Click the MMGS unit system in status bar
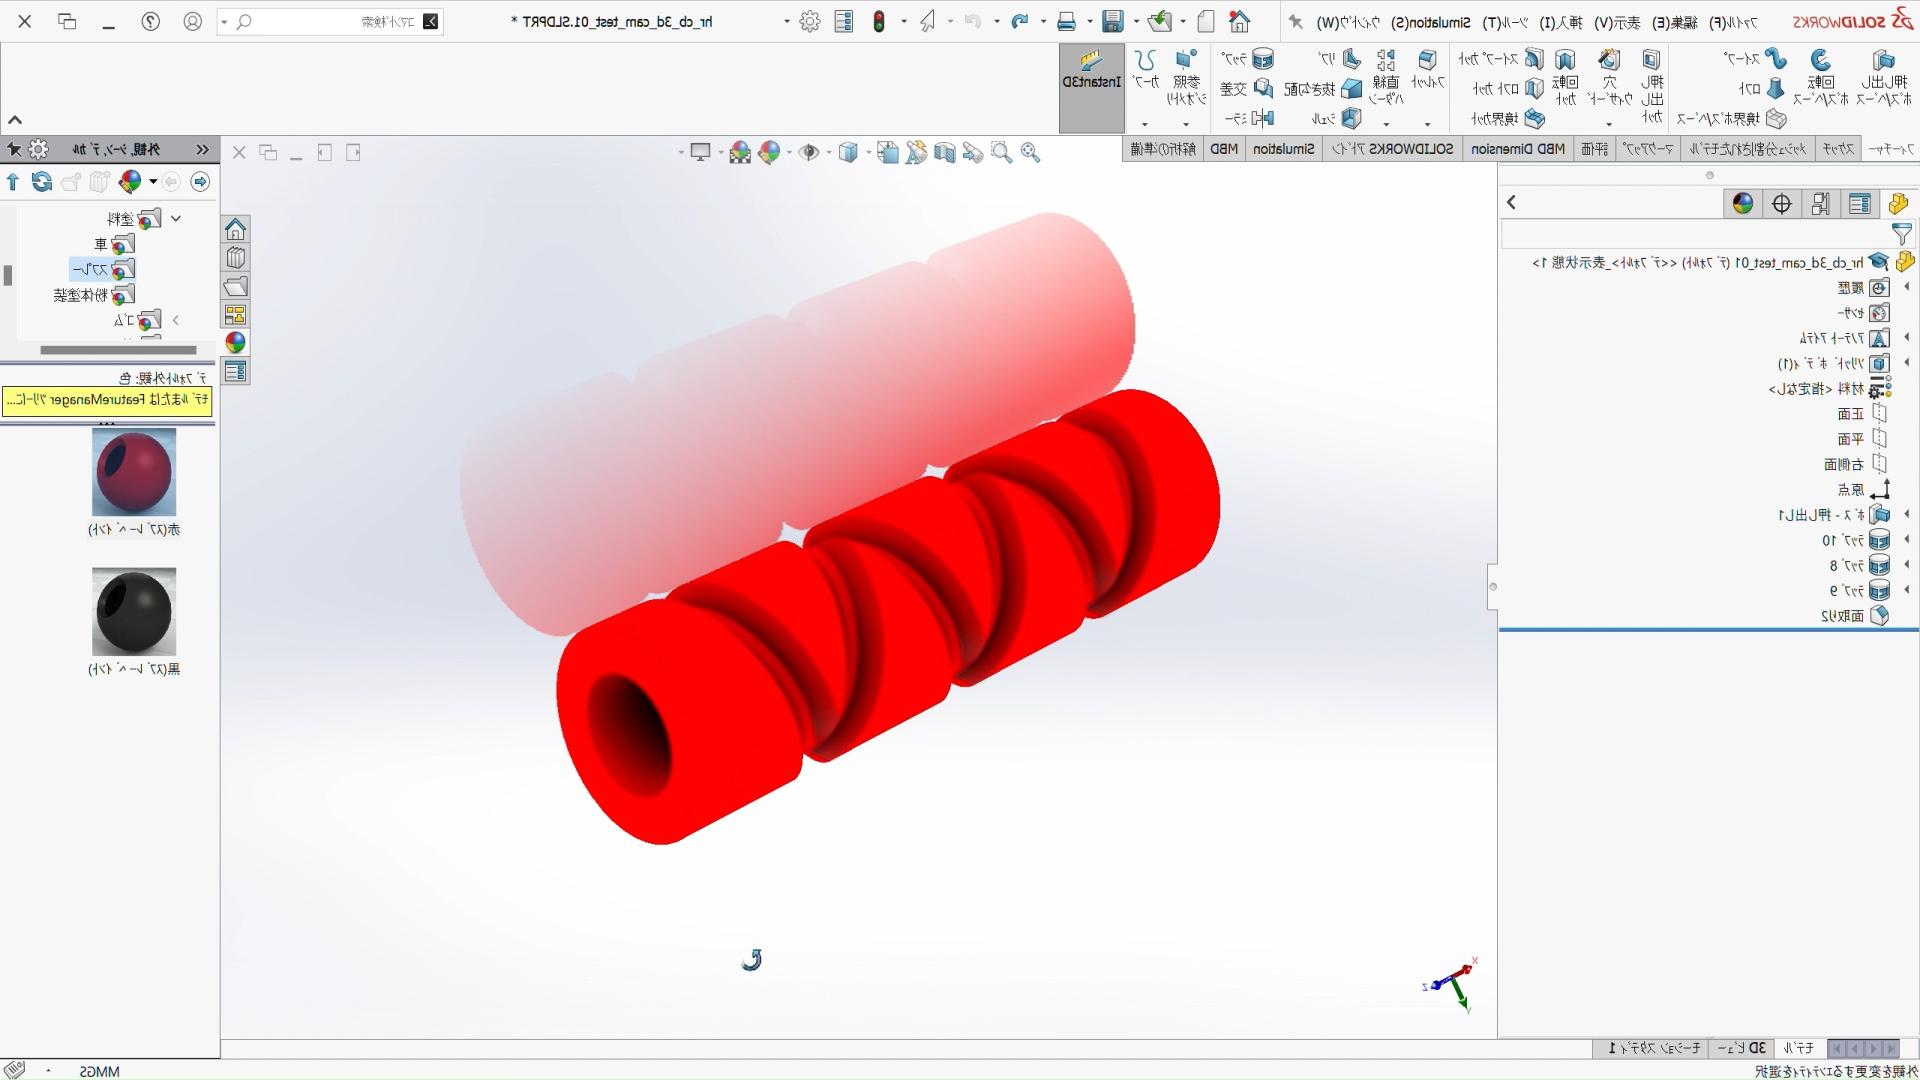1920x1080 pixels. pyautogui.click(x=100, y=1071)
